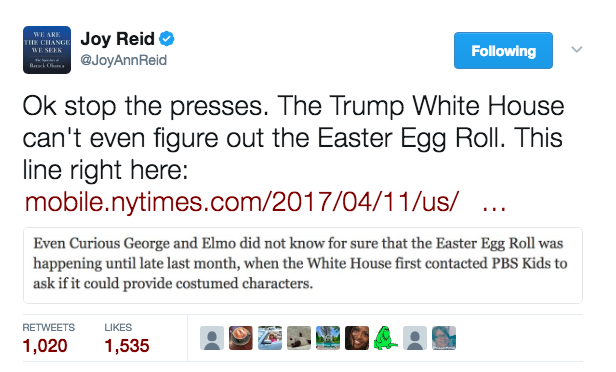
Task: Click the Joy Reid display name
Action: click(x=117, y=38)
